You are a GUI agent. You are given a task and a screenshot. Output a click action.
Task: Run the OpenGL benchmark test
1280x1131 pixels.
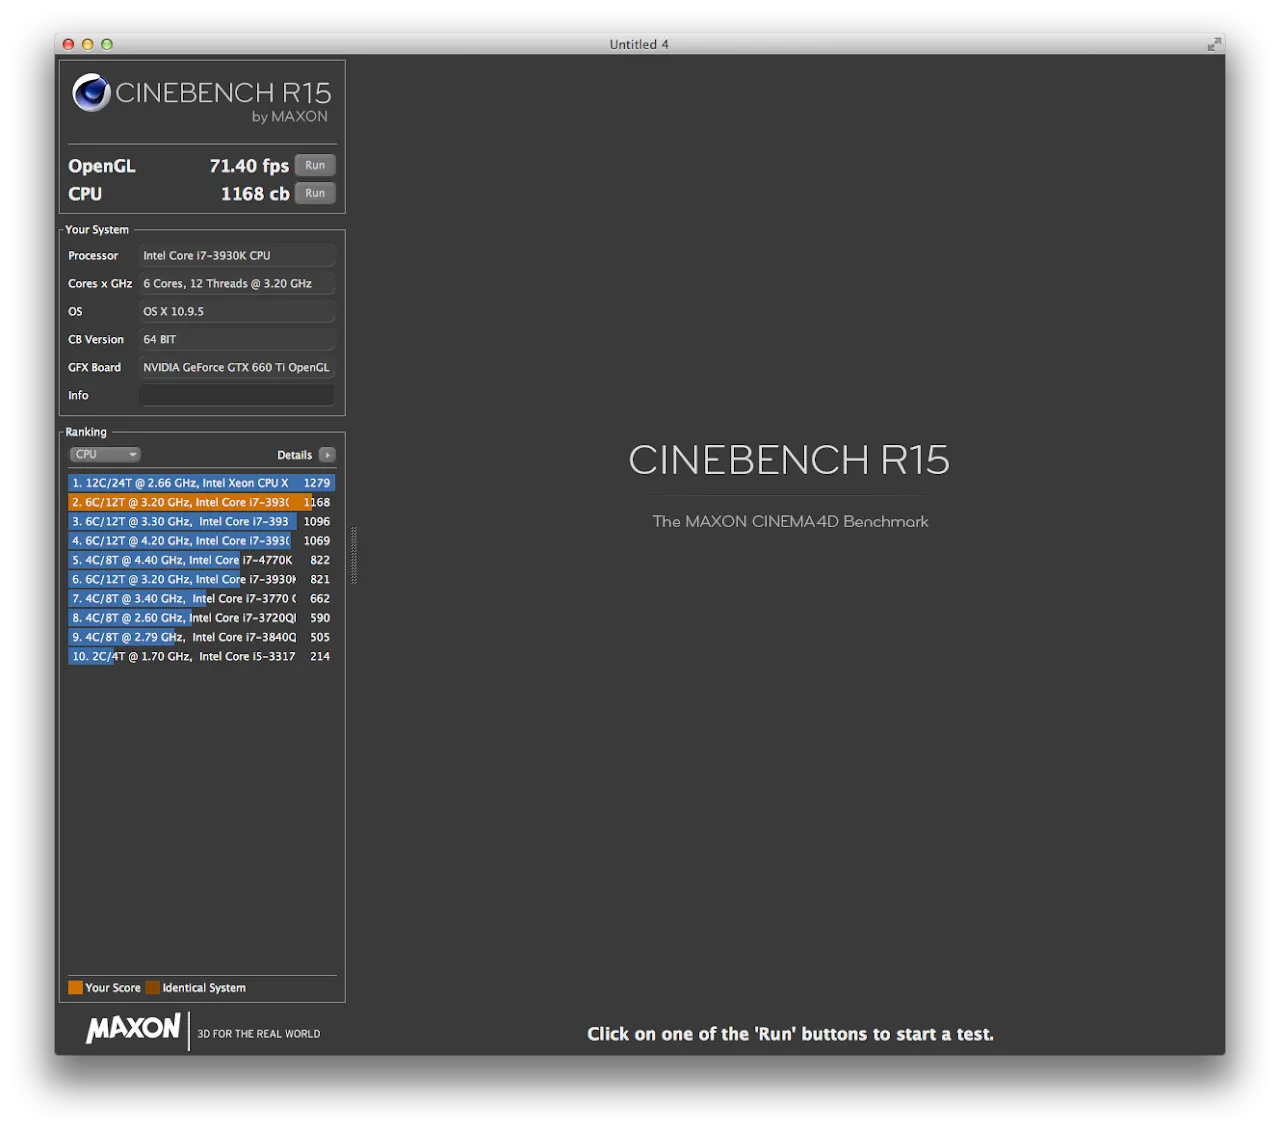315,166
